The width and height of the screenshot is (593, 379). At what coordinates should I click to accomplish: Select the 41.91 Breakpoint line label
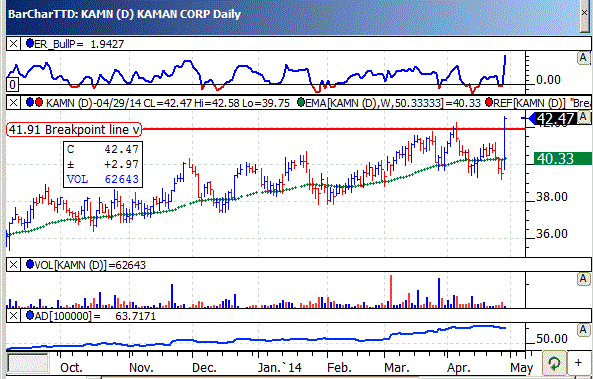74,130
